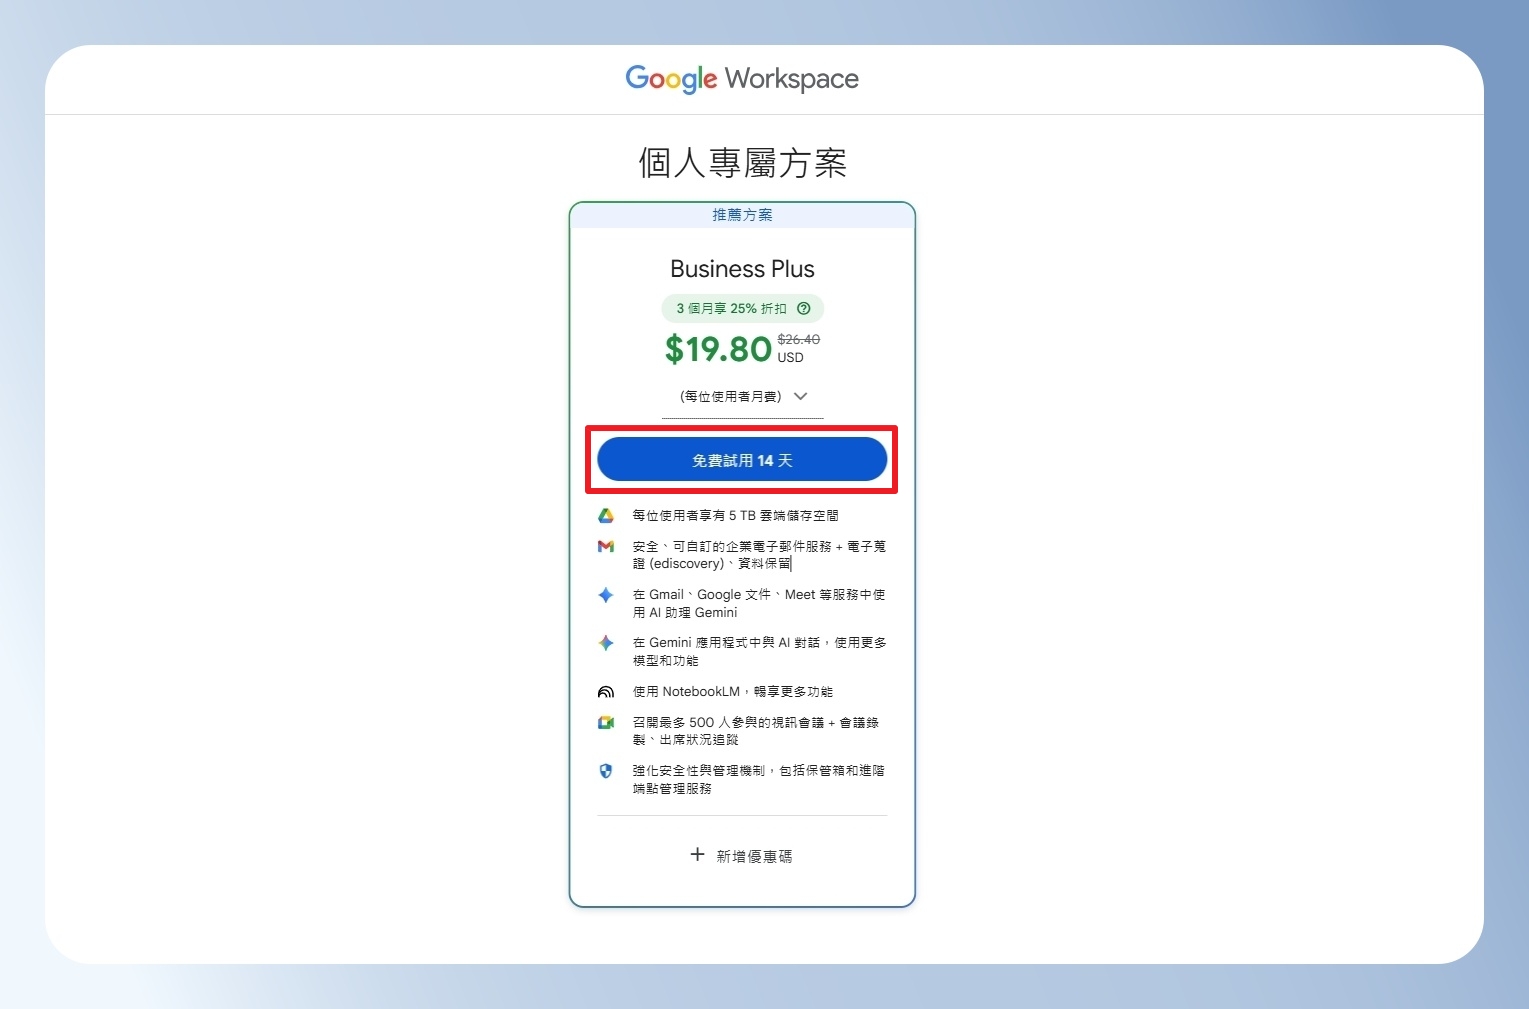This screenshot has height=1009, width=1529.
Task: Click the multicolor Gemini app icon
Action: click(x=606, y=643)
